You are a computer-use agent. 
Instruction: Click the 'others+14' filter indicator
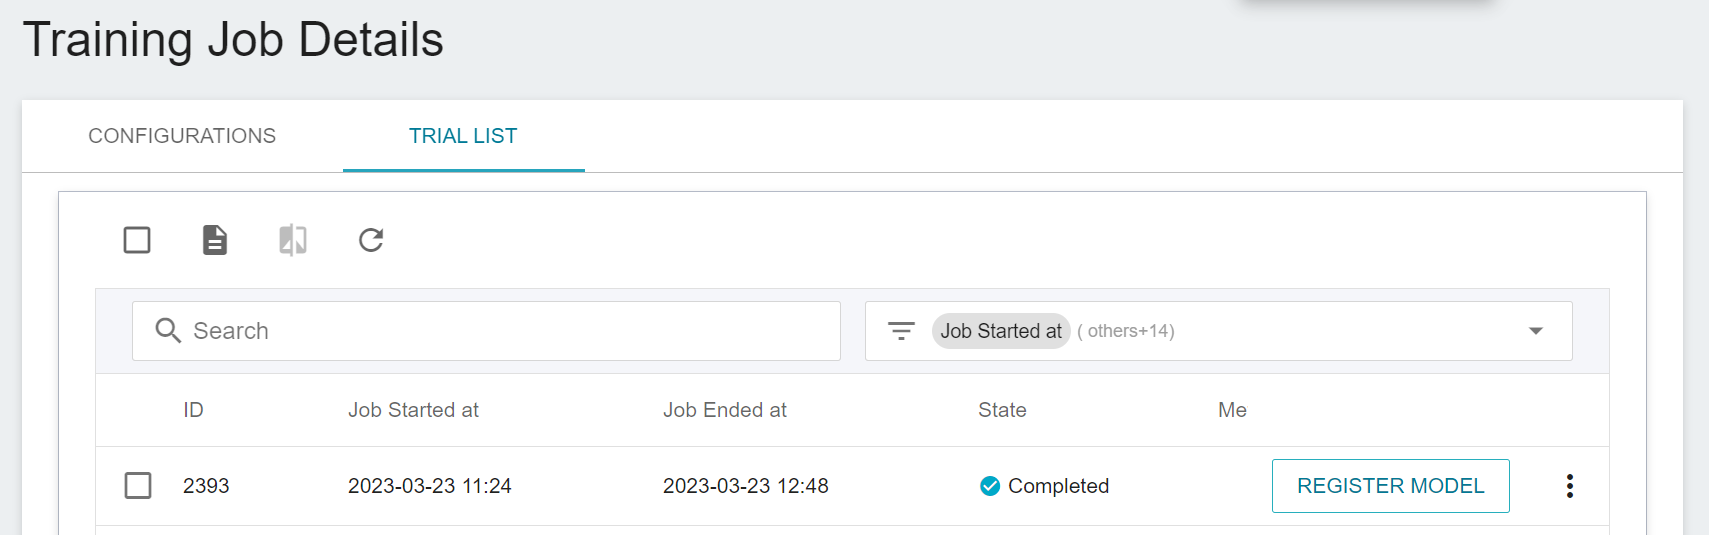tap(1126, 331)
